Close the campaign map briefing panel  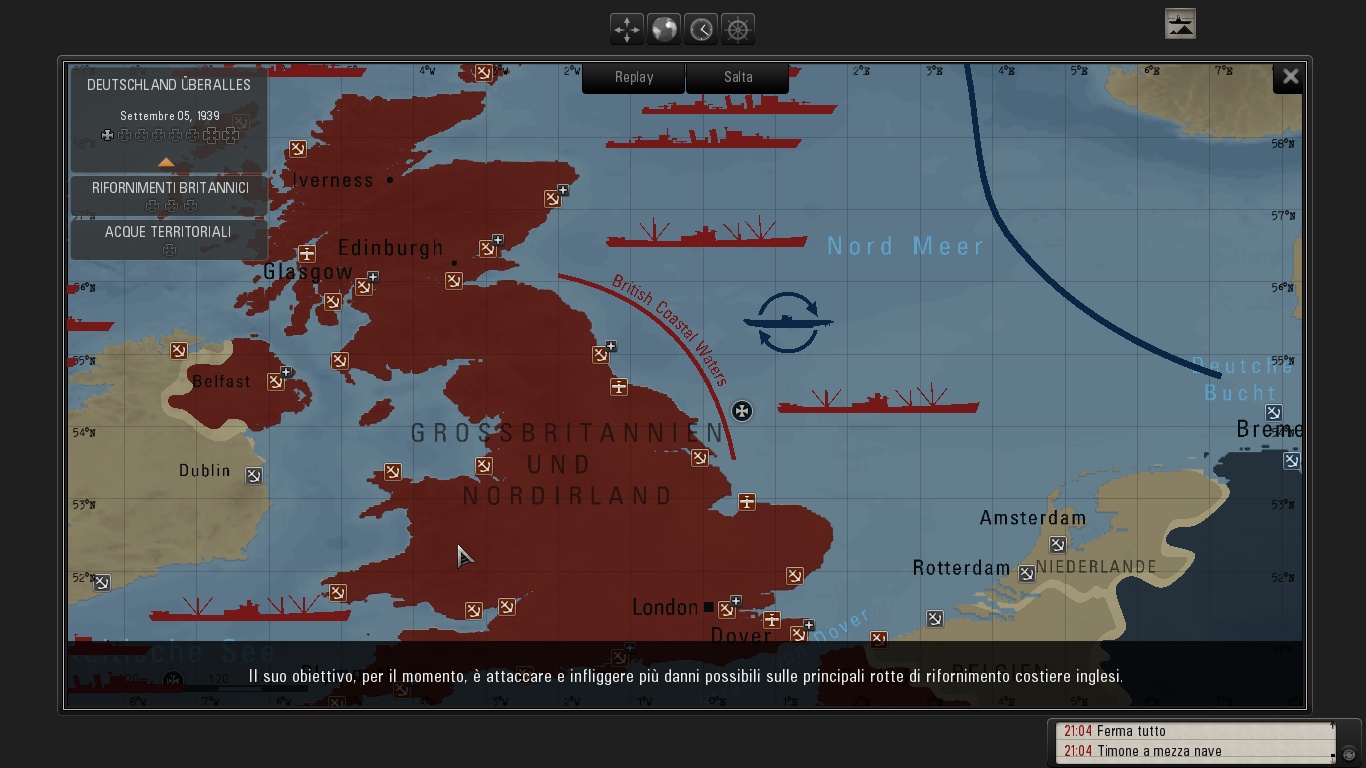(x=1290, y=77)
